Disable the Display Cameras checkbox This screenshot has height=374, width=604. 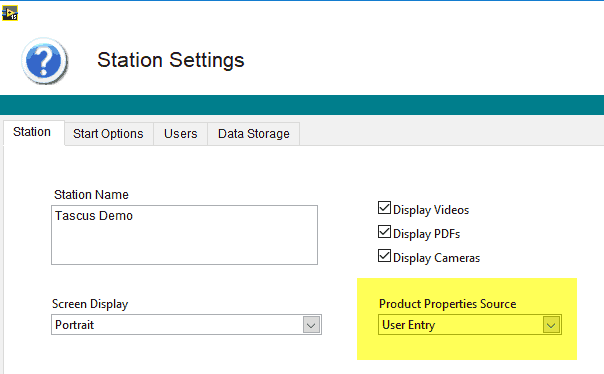pos(384,256)
